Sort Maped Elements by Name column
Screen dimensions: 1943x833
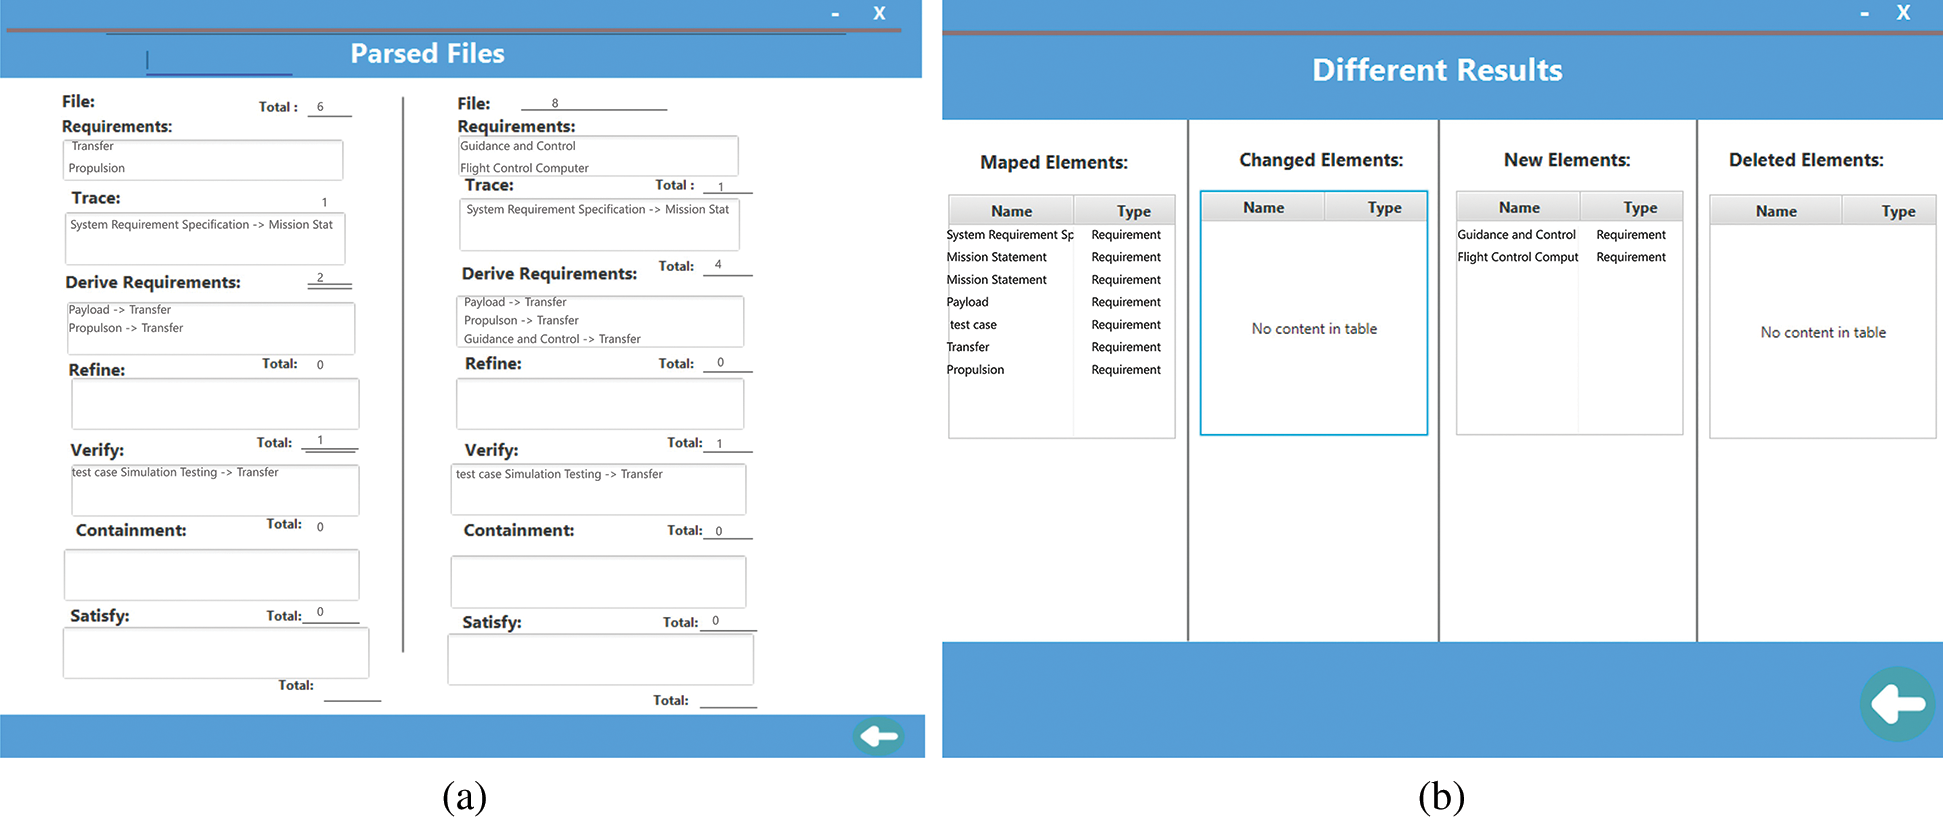[1011, 211]
